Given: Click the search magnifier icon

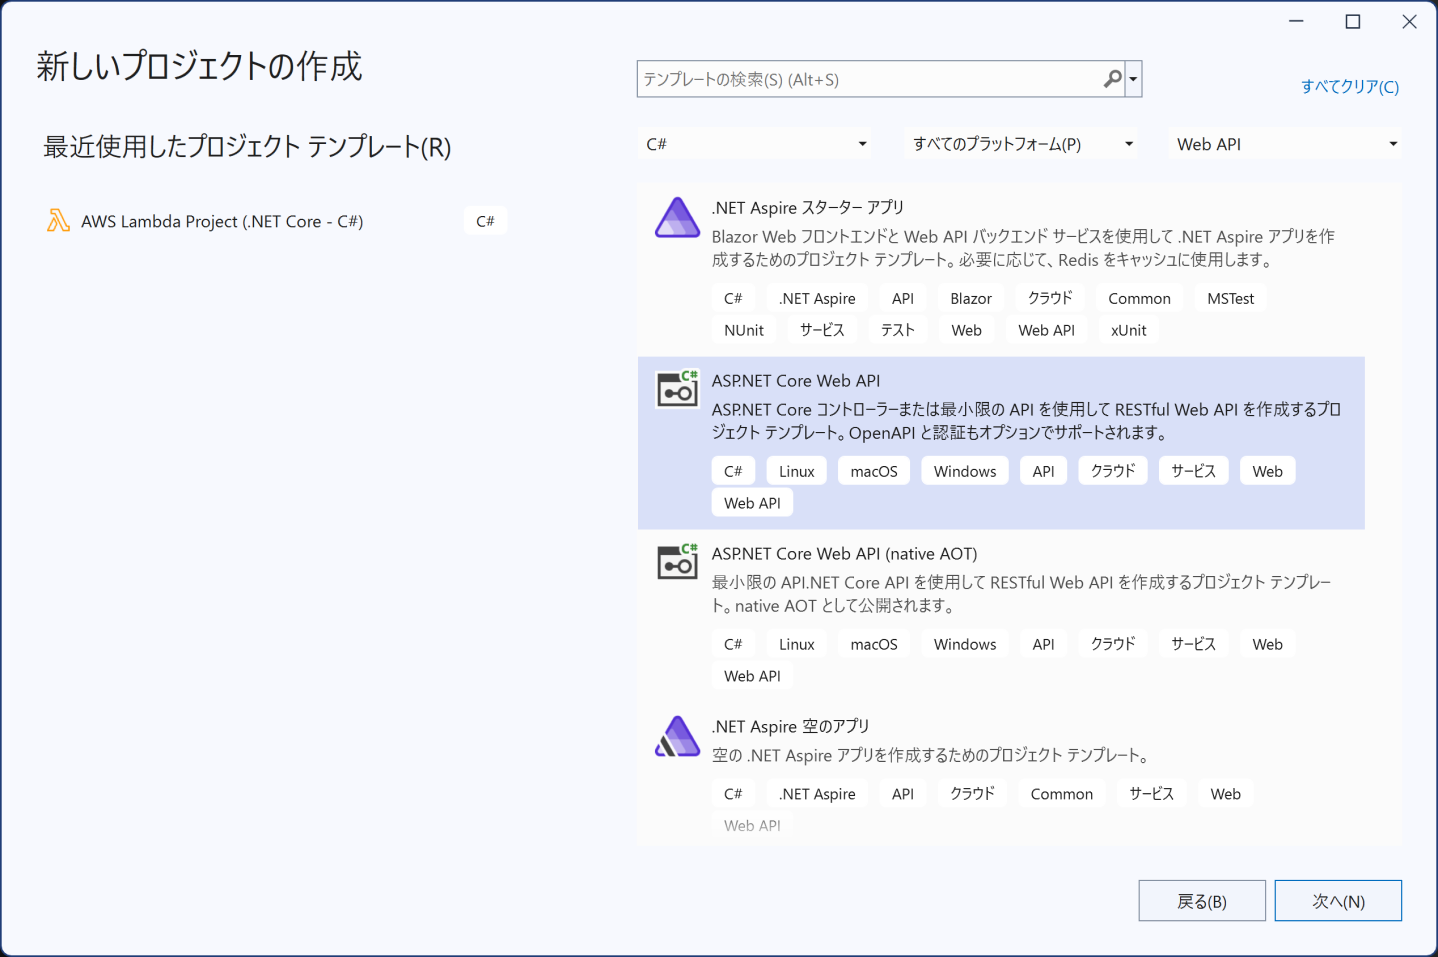Looking at the screenshot, I should (1112, 79).
